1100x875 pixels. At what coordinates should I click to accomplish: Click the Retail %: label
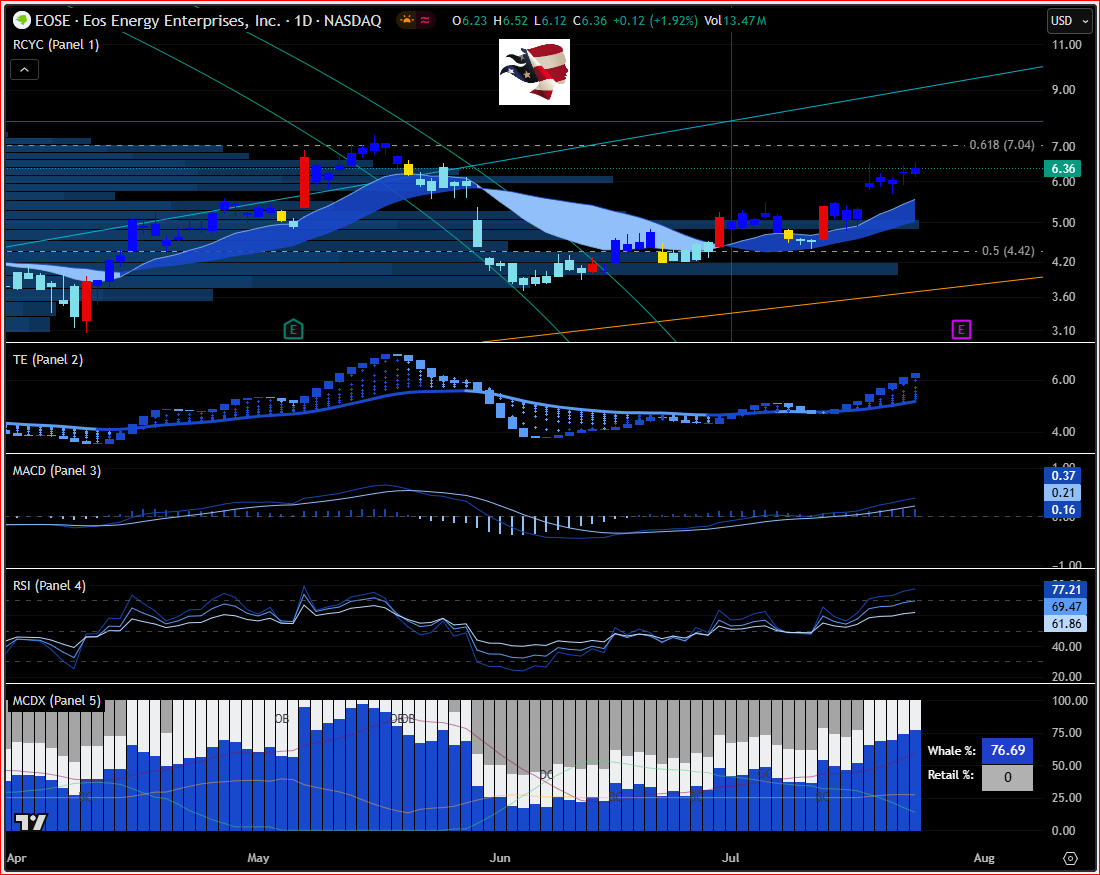pos(951,775)
